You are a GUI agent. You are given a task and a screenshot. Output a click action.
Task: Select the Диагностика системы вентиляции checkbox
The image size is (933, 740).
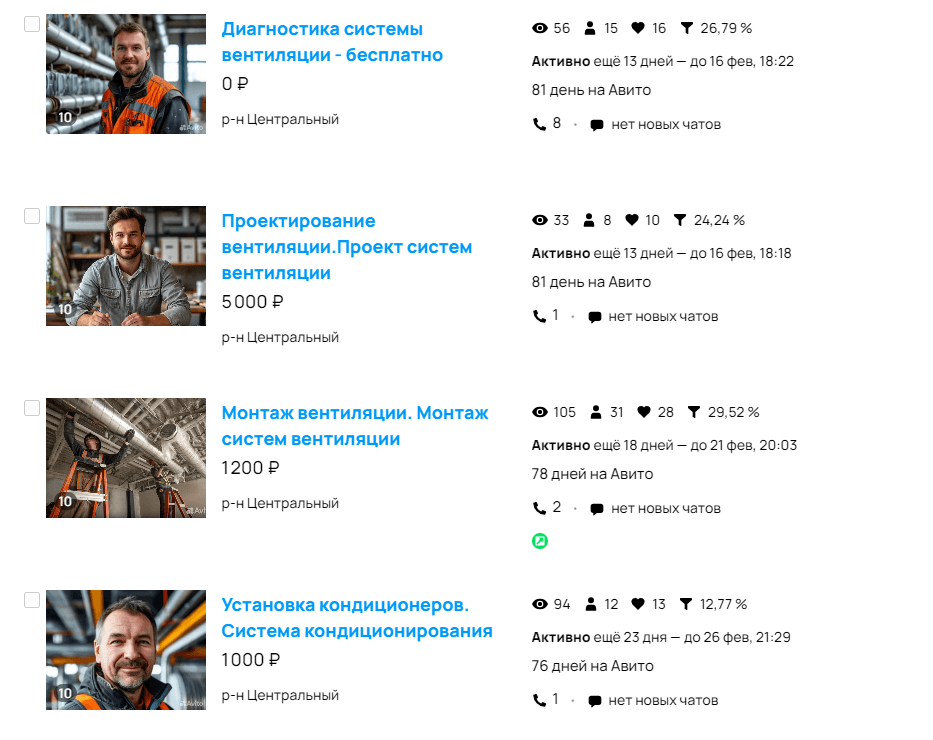pos(32,24)
